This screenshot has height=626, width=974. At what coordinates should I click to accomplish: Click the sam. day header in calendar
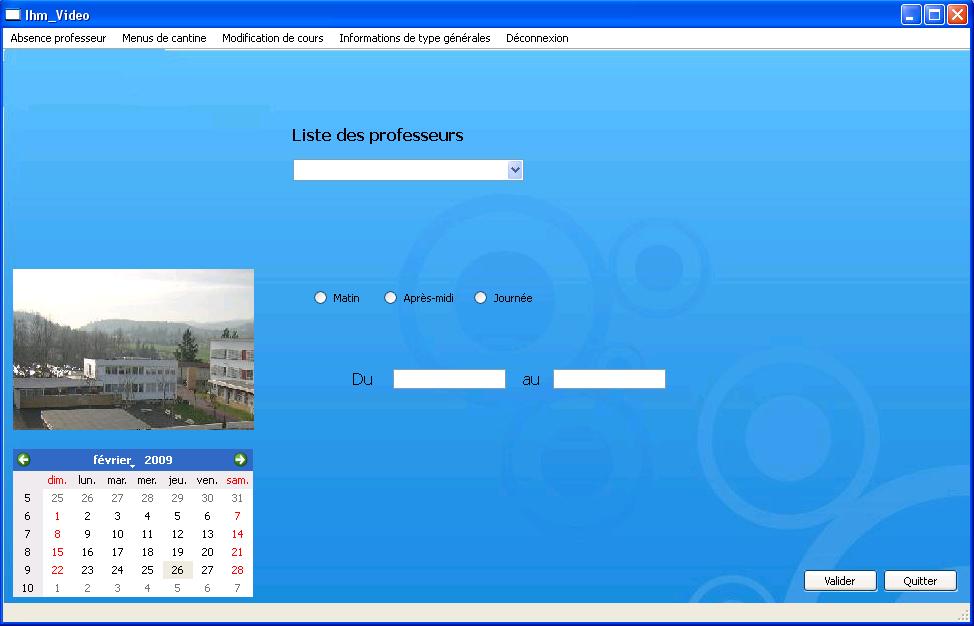tap(237, 480)
